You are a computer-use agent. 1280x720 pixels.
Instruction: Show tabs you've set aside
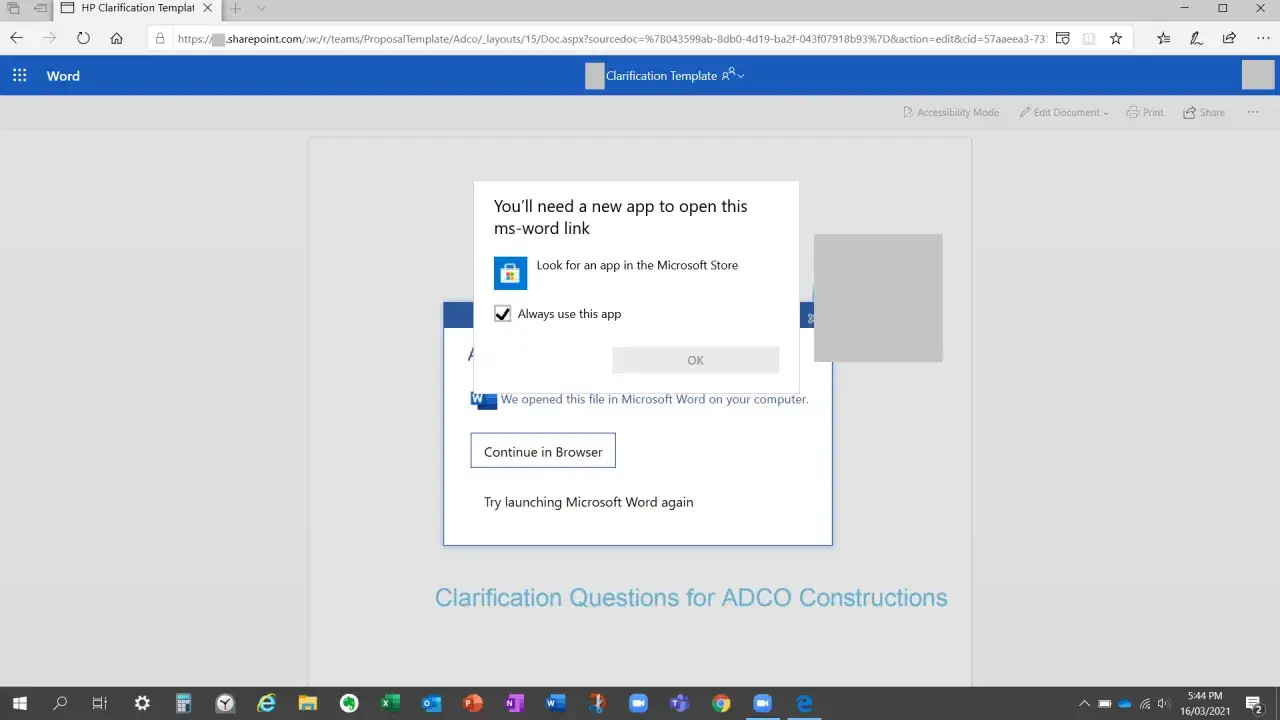pyautogui.click(x=14, y=8)
